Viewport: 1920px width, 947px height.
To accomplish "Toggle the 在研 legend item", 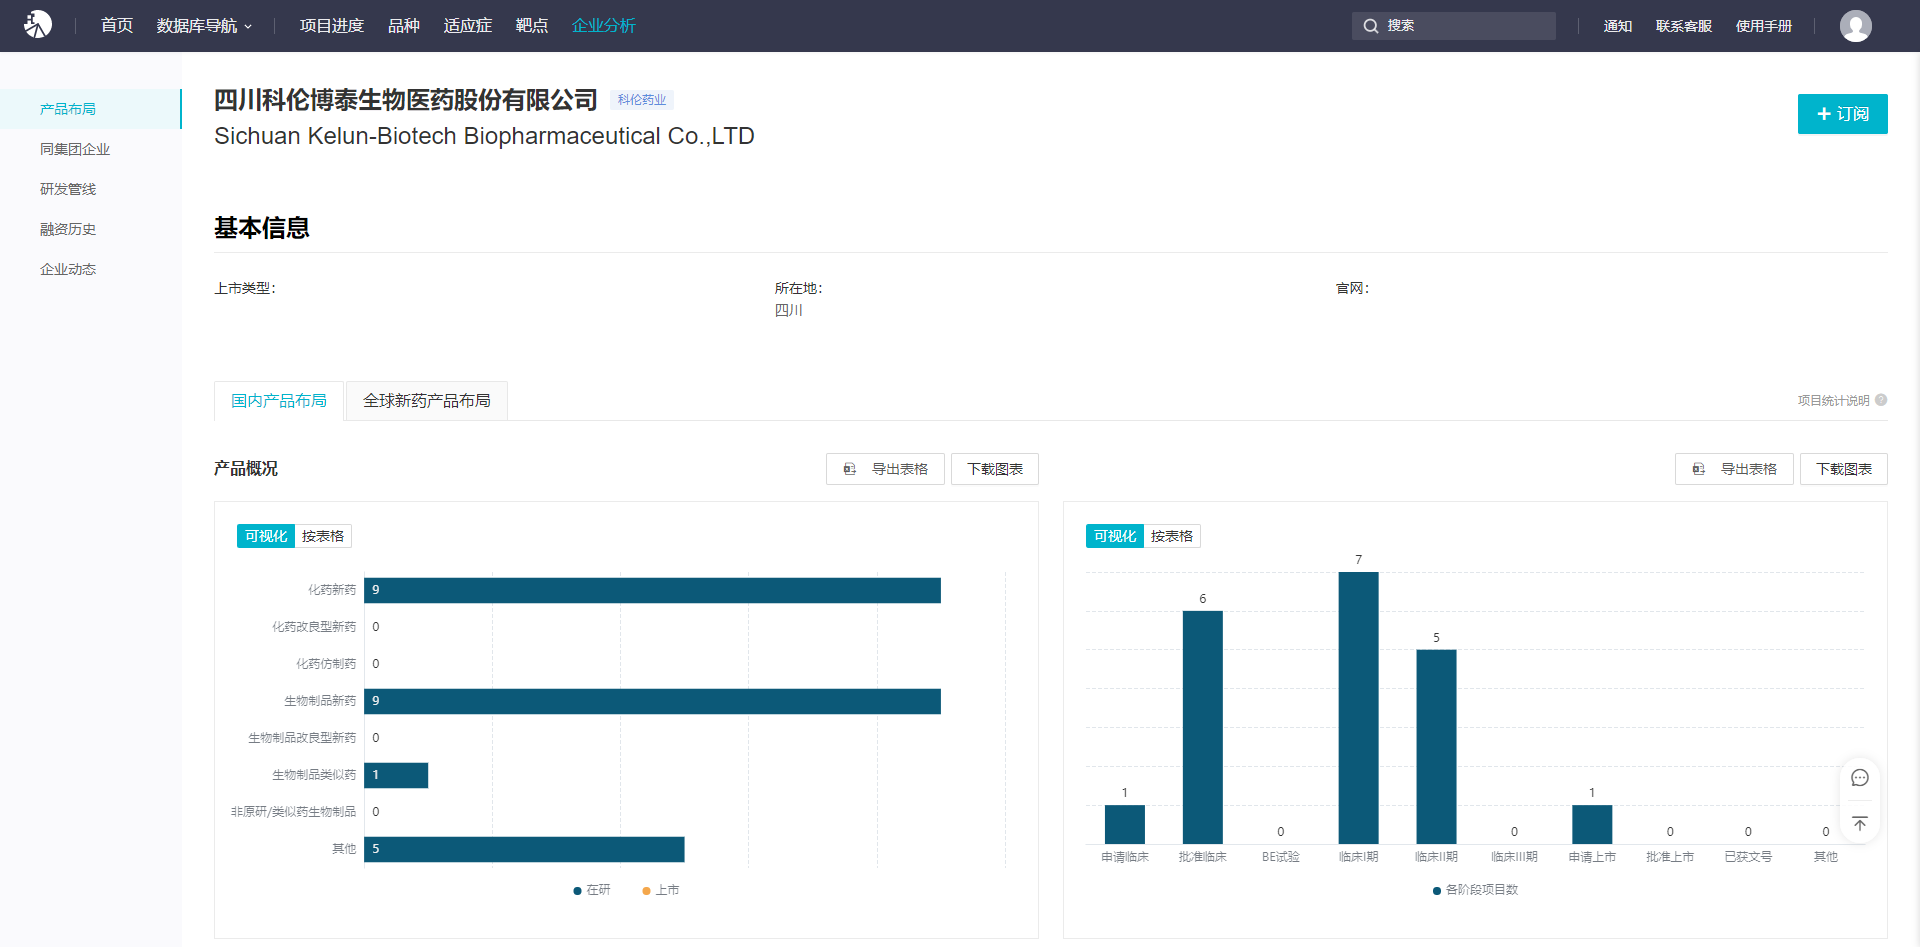I will point(592,890).
